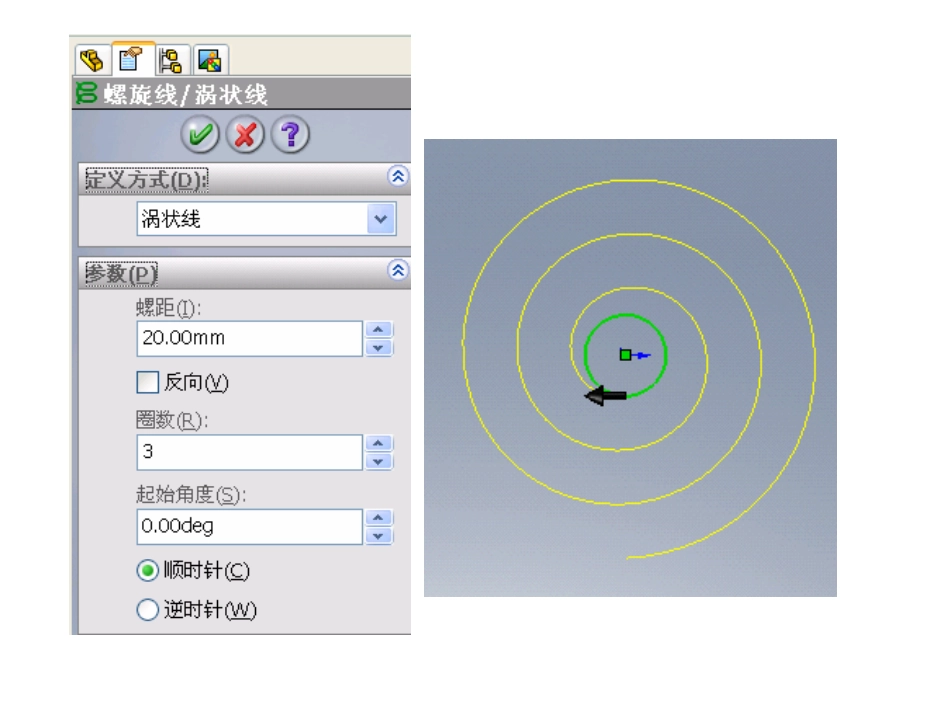Open the DisplayManager appearance tab
The height and width of the screenshot is (714, 950).
(x=210, y=60)
